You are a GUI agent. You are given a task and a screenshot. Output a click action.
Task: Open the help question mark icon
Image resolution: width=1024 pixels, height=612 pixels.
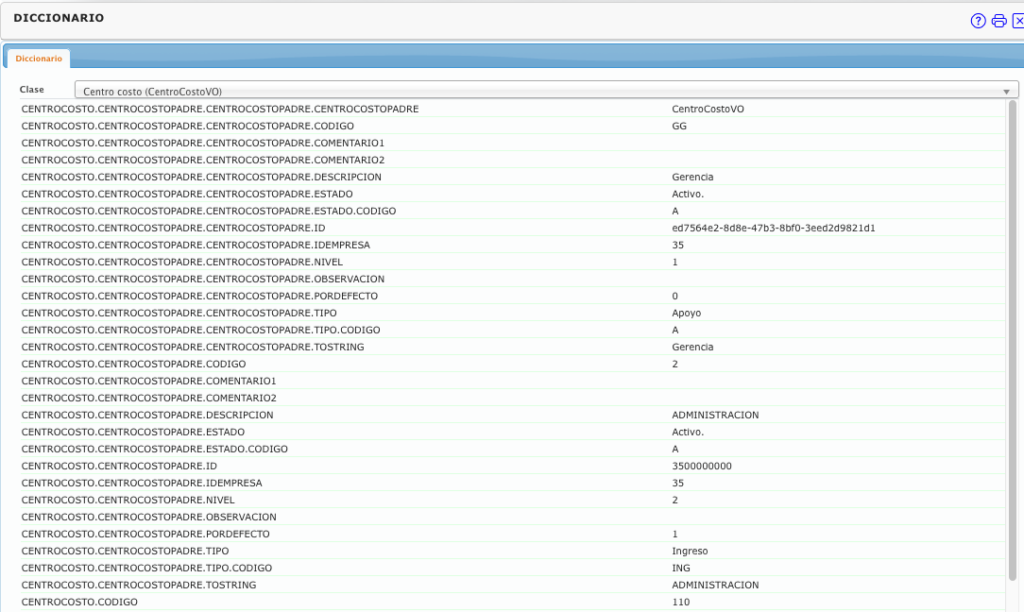click(978, 21)
